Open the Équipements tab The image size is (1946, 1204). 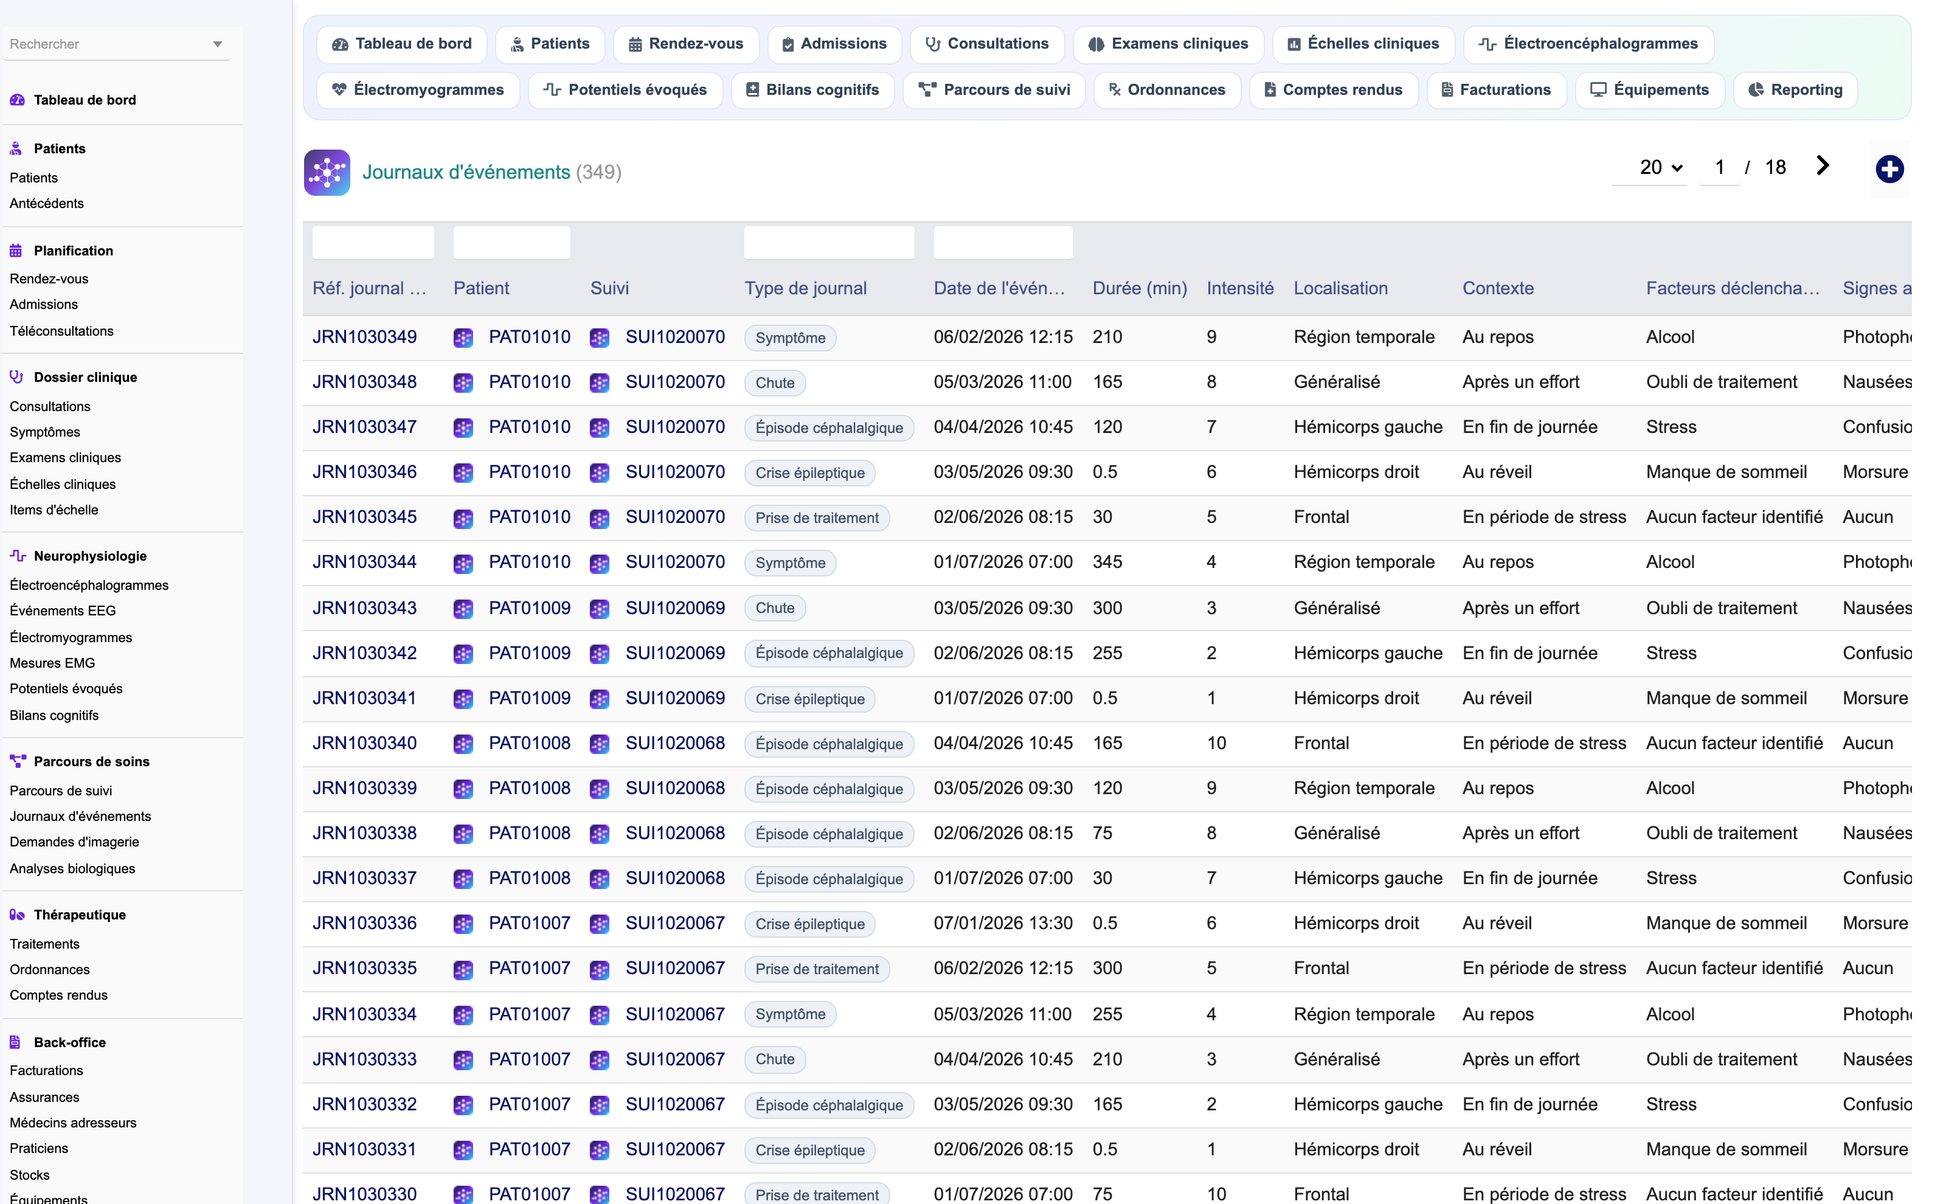(x=1650, y=90)
